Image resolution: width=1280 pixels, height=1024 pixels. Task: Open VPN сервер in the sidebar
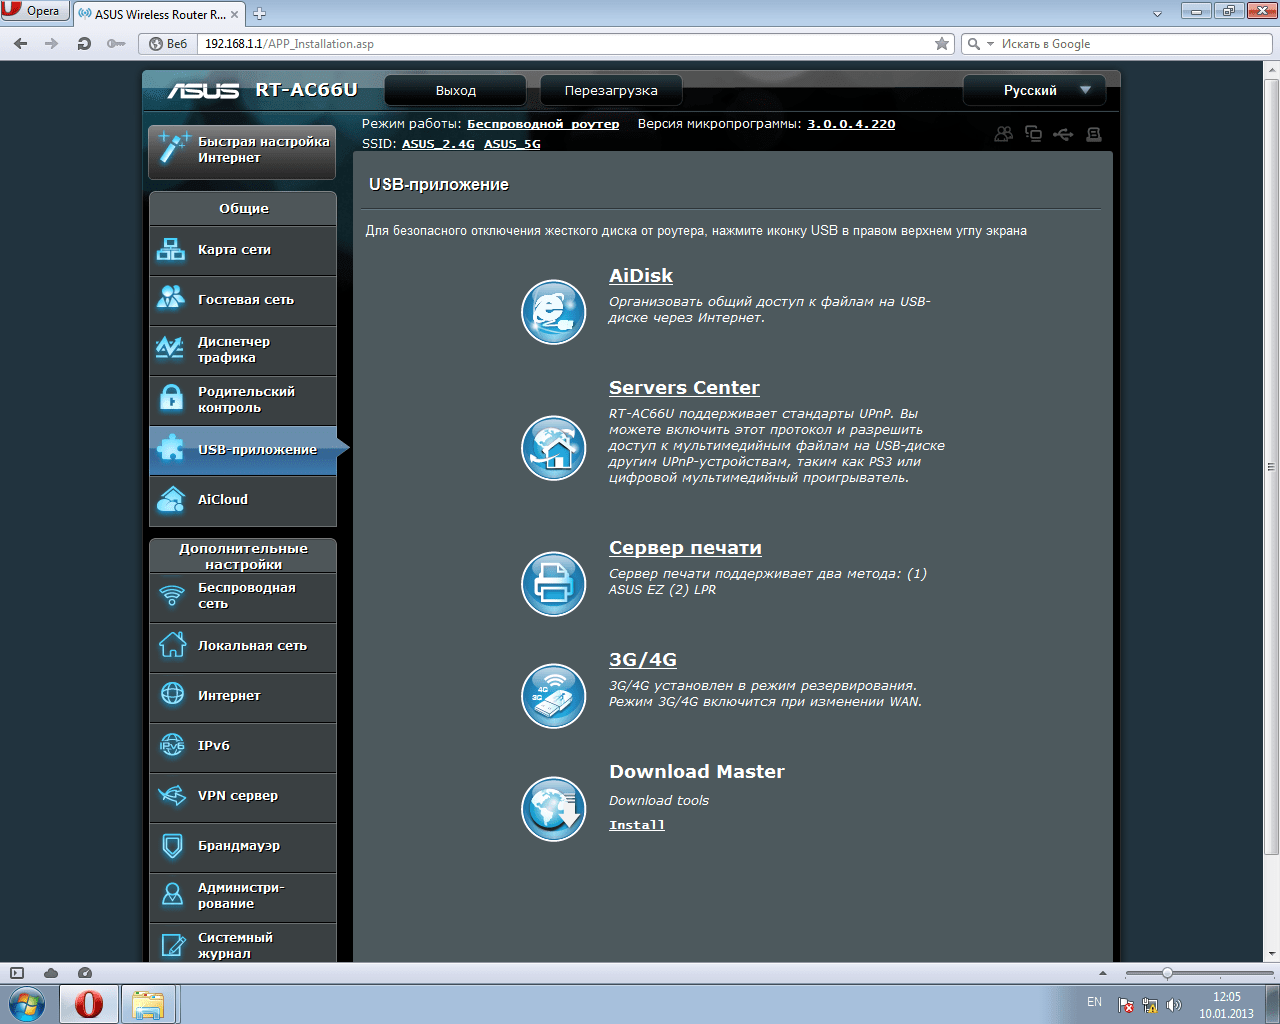243,796
